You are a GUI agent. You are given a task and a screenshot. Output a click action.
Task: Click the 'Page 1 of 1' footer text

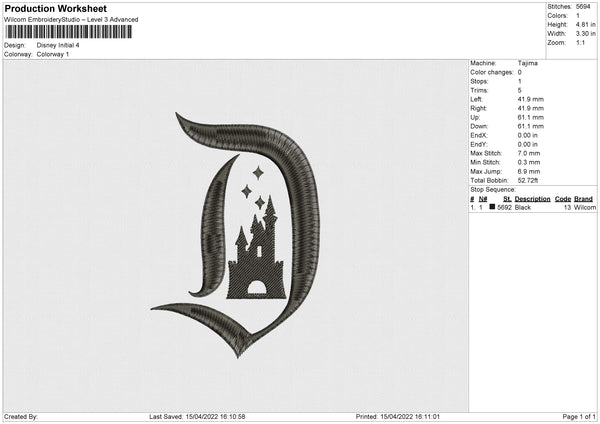(x=579, y=417)
